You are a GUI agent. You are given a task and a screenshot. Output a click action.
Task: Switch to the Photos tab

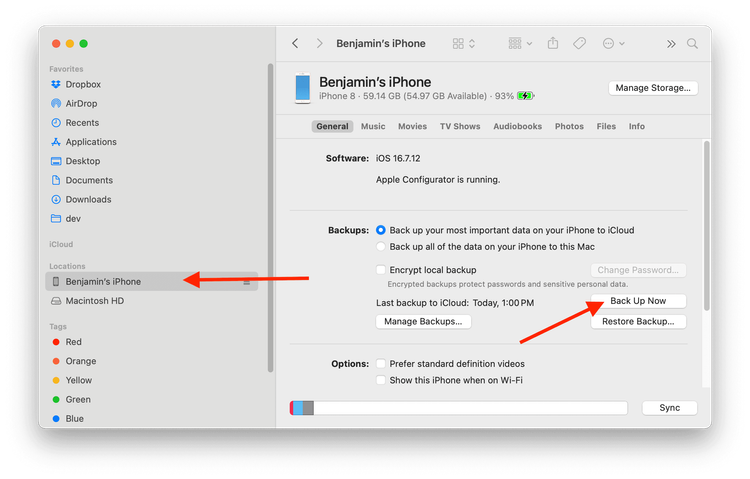point(569,126)
